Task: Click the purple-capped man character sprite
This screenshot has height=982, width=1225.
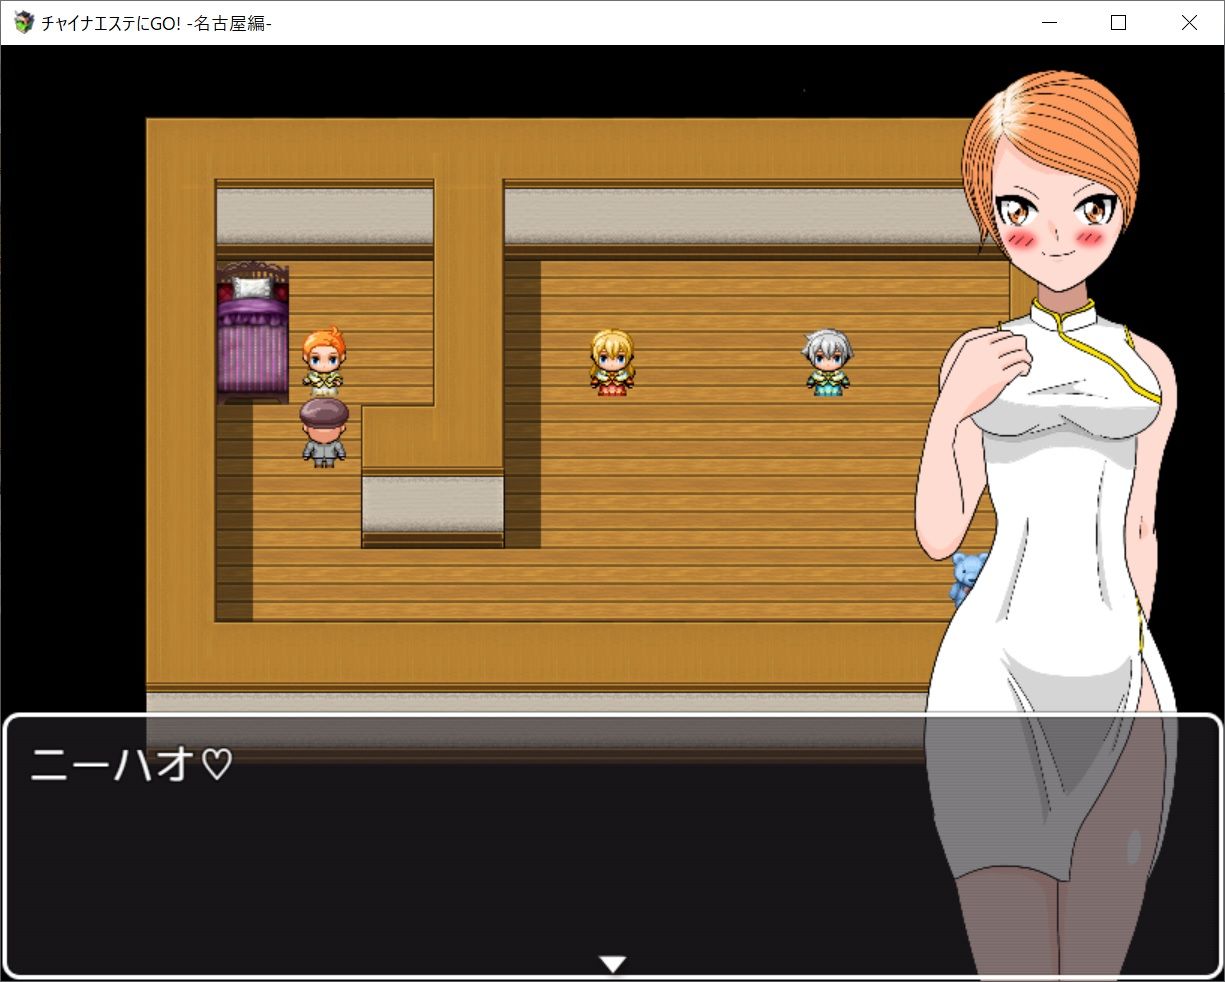Action: 322,432
